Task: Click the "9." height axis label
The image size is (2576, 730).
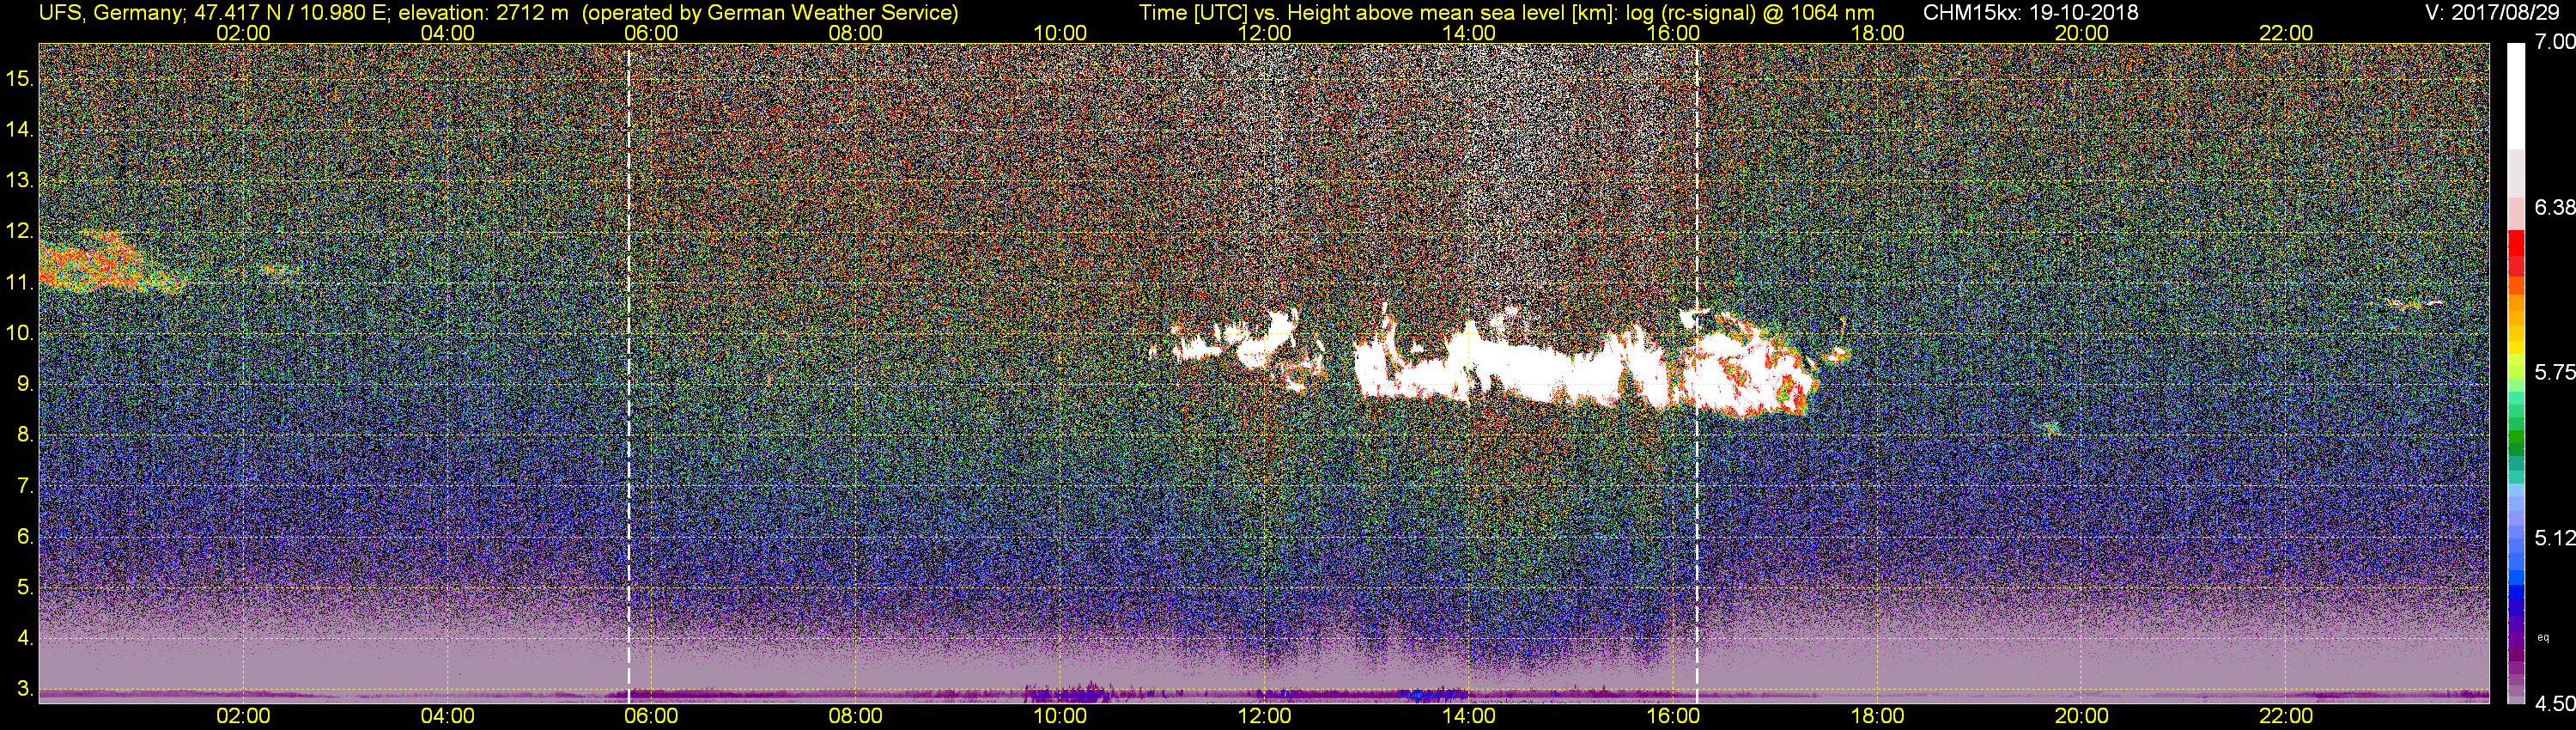Action: pos(26,384)
